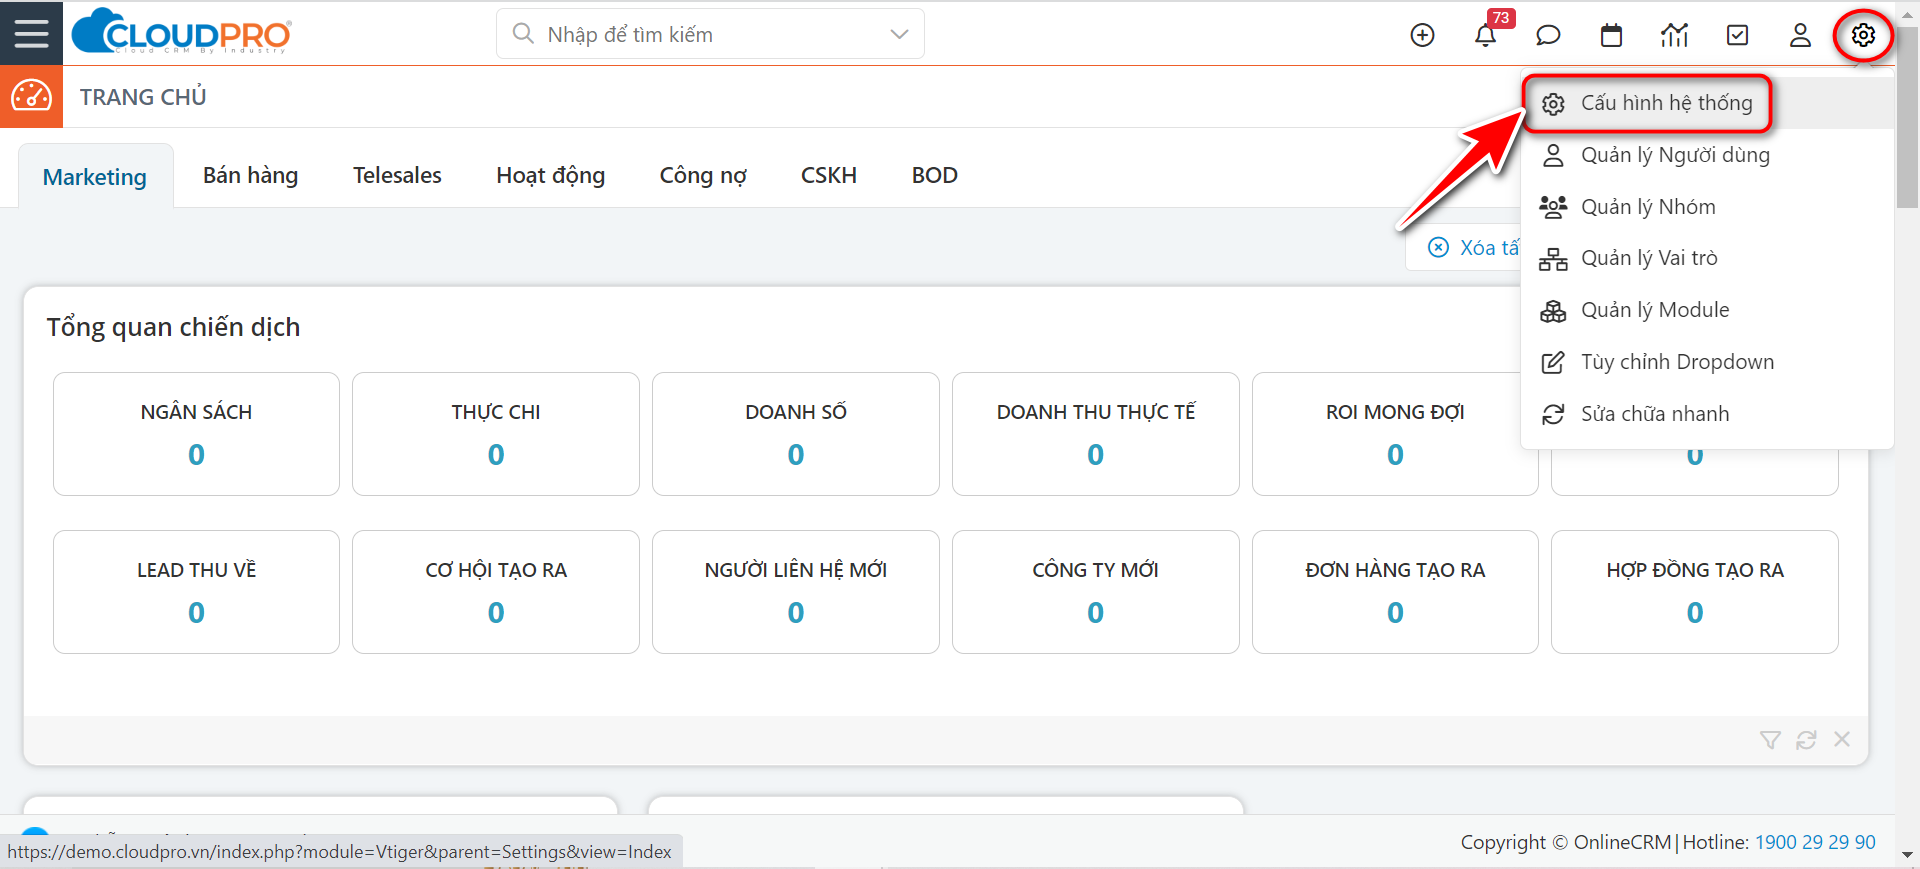Screen dimensions: 1920x869
Task: Click the LEAD THU VỀ card
Action: [x=196, y=592]
